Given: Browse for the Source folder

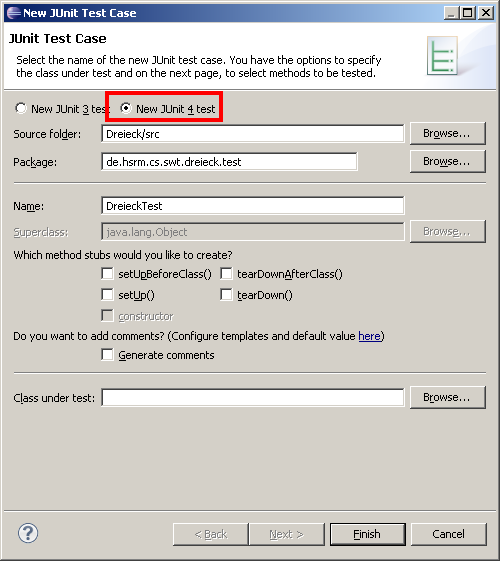Looking at the screenshot, I should click(448, 133).
